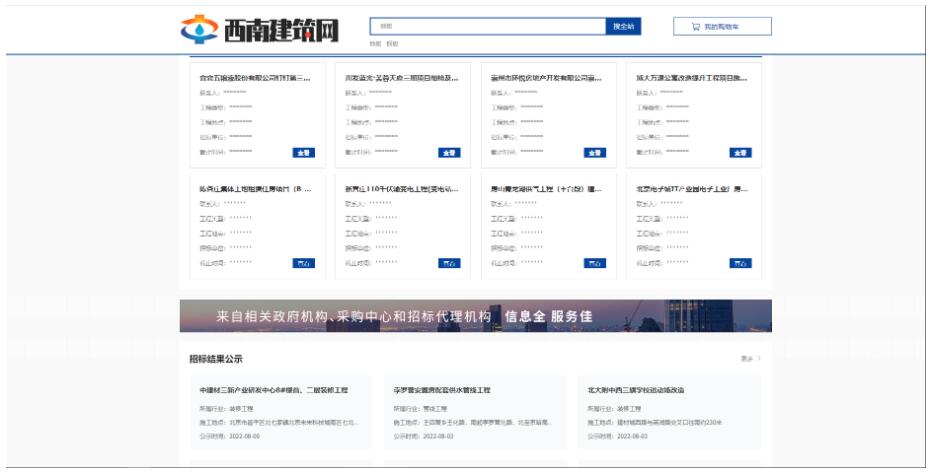Click view button in 房地产开发有限公司 card
931x473 pixels.
click(594, 153)
